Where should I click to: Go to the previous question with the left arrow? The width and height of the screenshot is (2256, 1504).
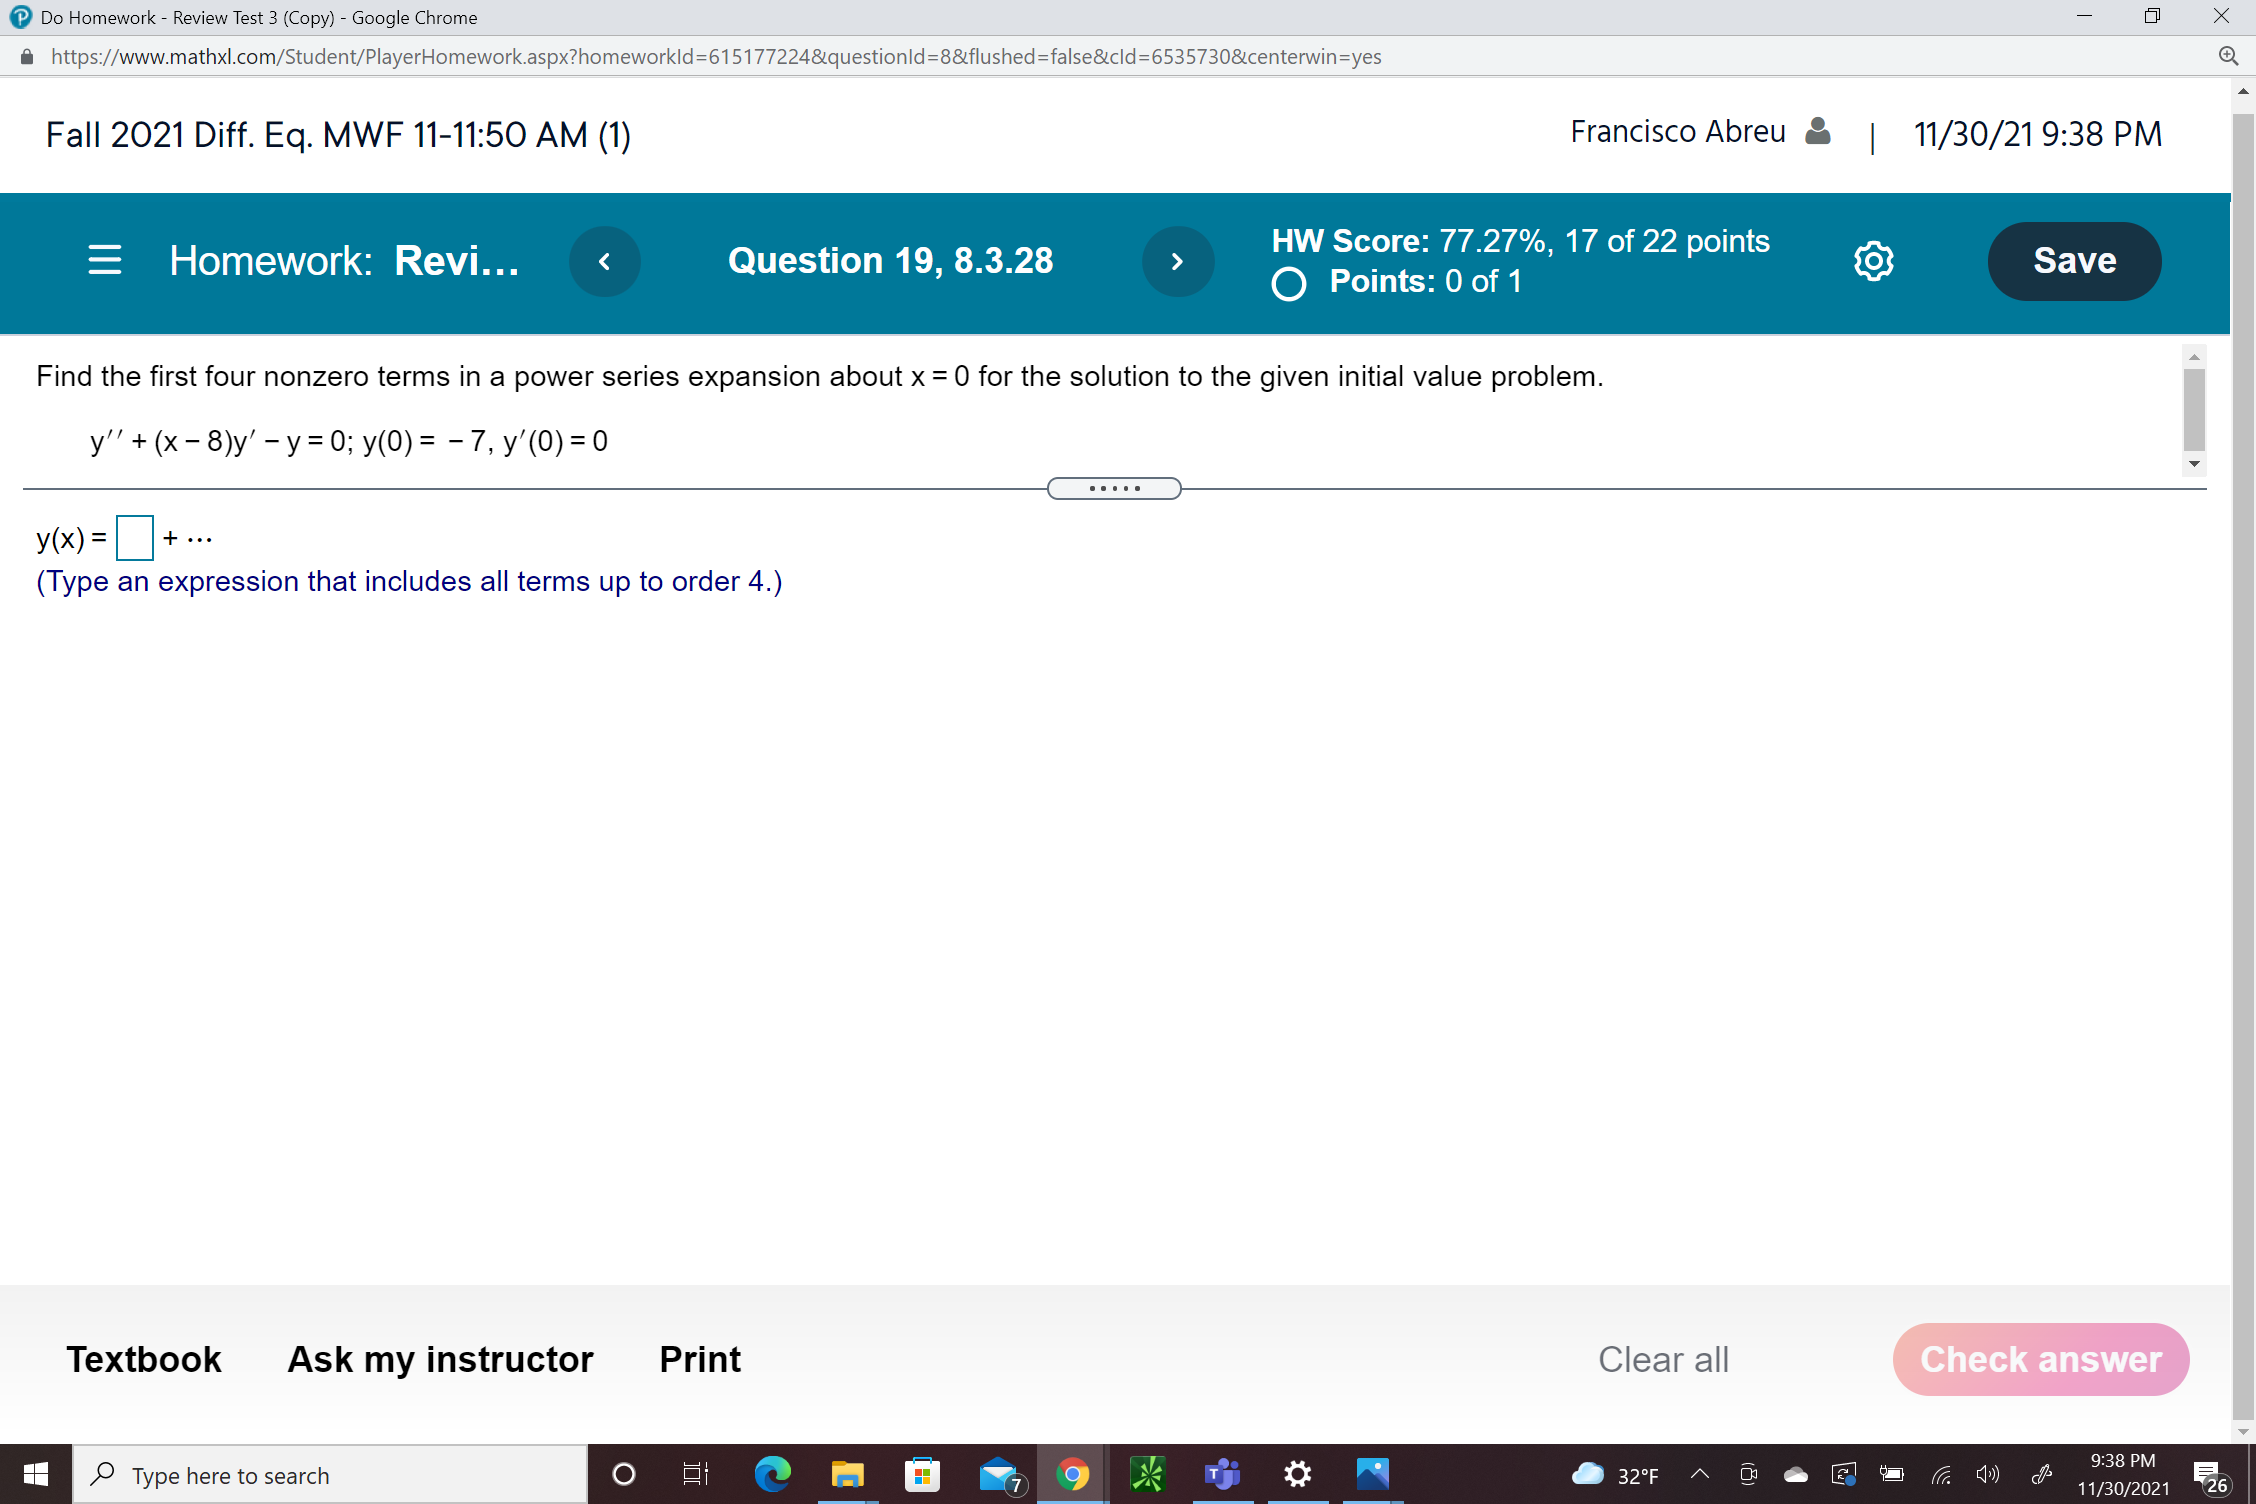pos(605,261)
